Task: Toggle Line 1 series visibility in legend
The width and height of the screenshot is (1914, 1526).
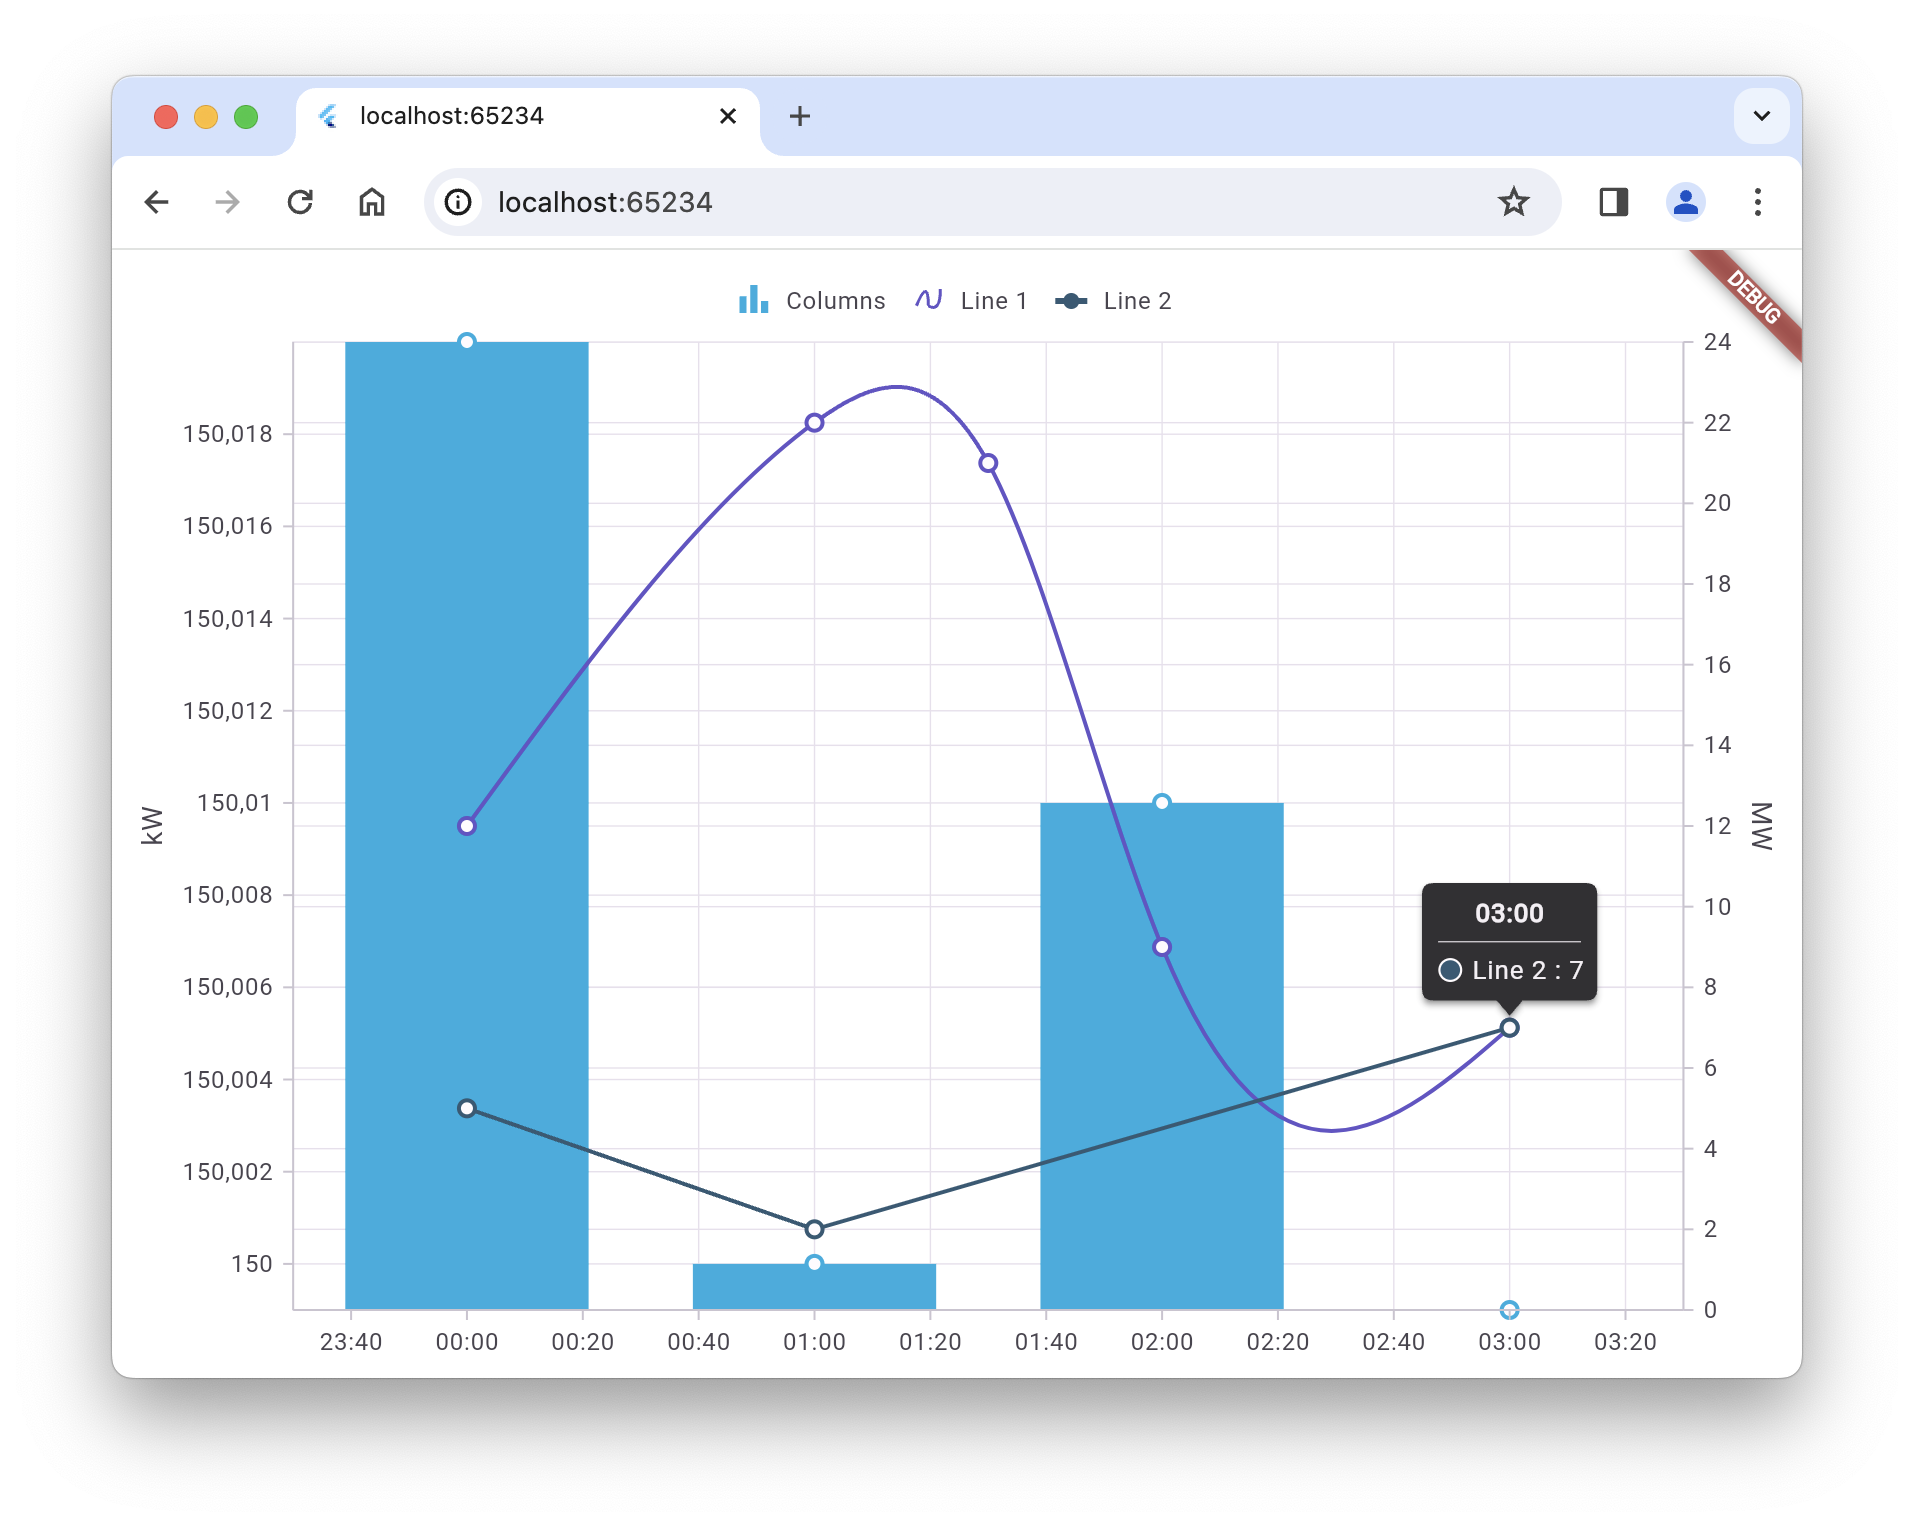Action: (x=971, y=301)
